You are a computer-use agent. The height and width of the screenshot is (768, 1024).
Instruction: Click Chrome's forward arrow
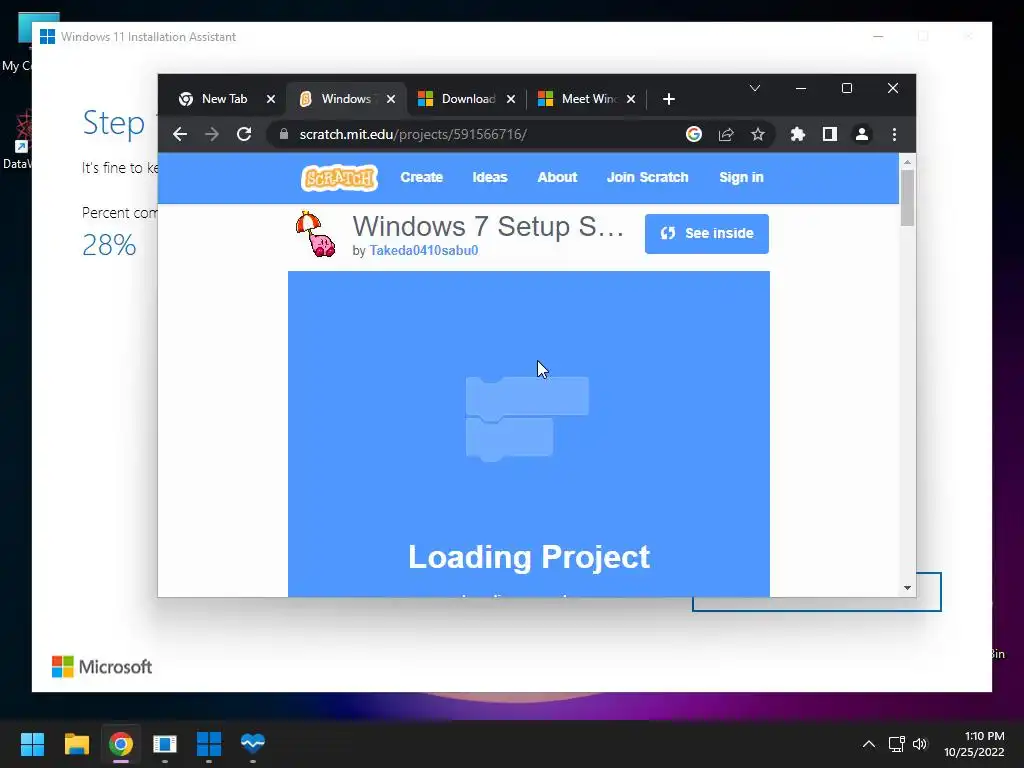pyautogui.click(x=212, y=135)
